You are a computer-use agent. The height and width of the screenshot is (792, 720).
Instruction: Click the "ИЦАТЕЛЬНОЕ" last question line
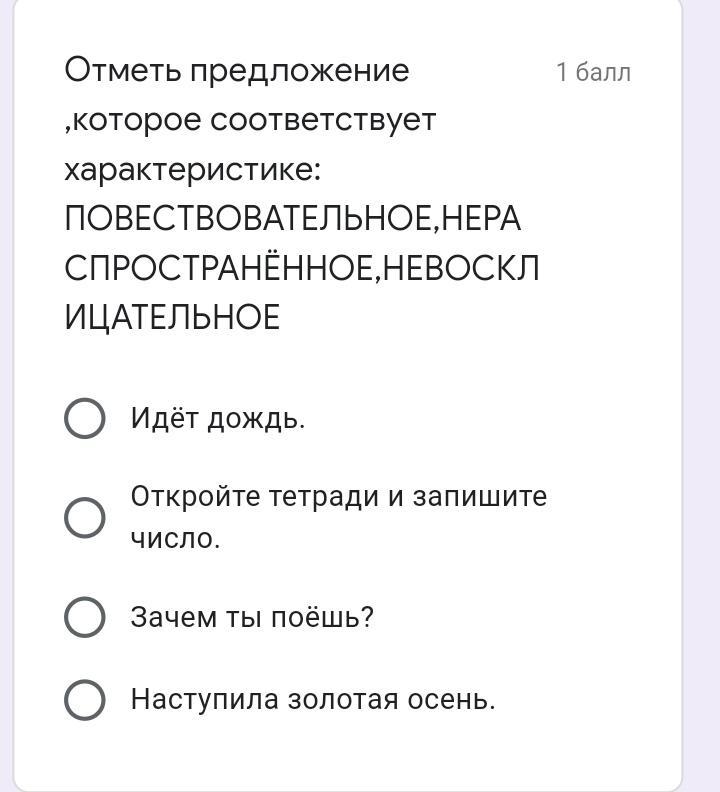coord(172,318)
